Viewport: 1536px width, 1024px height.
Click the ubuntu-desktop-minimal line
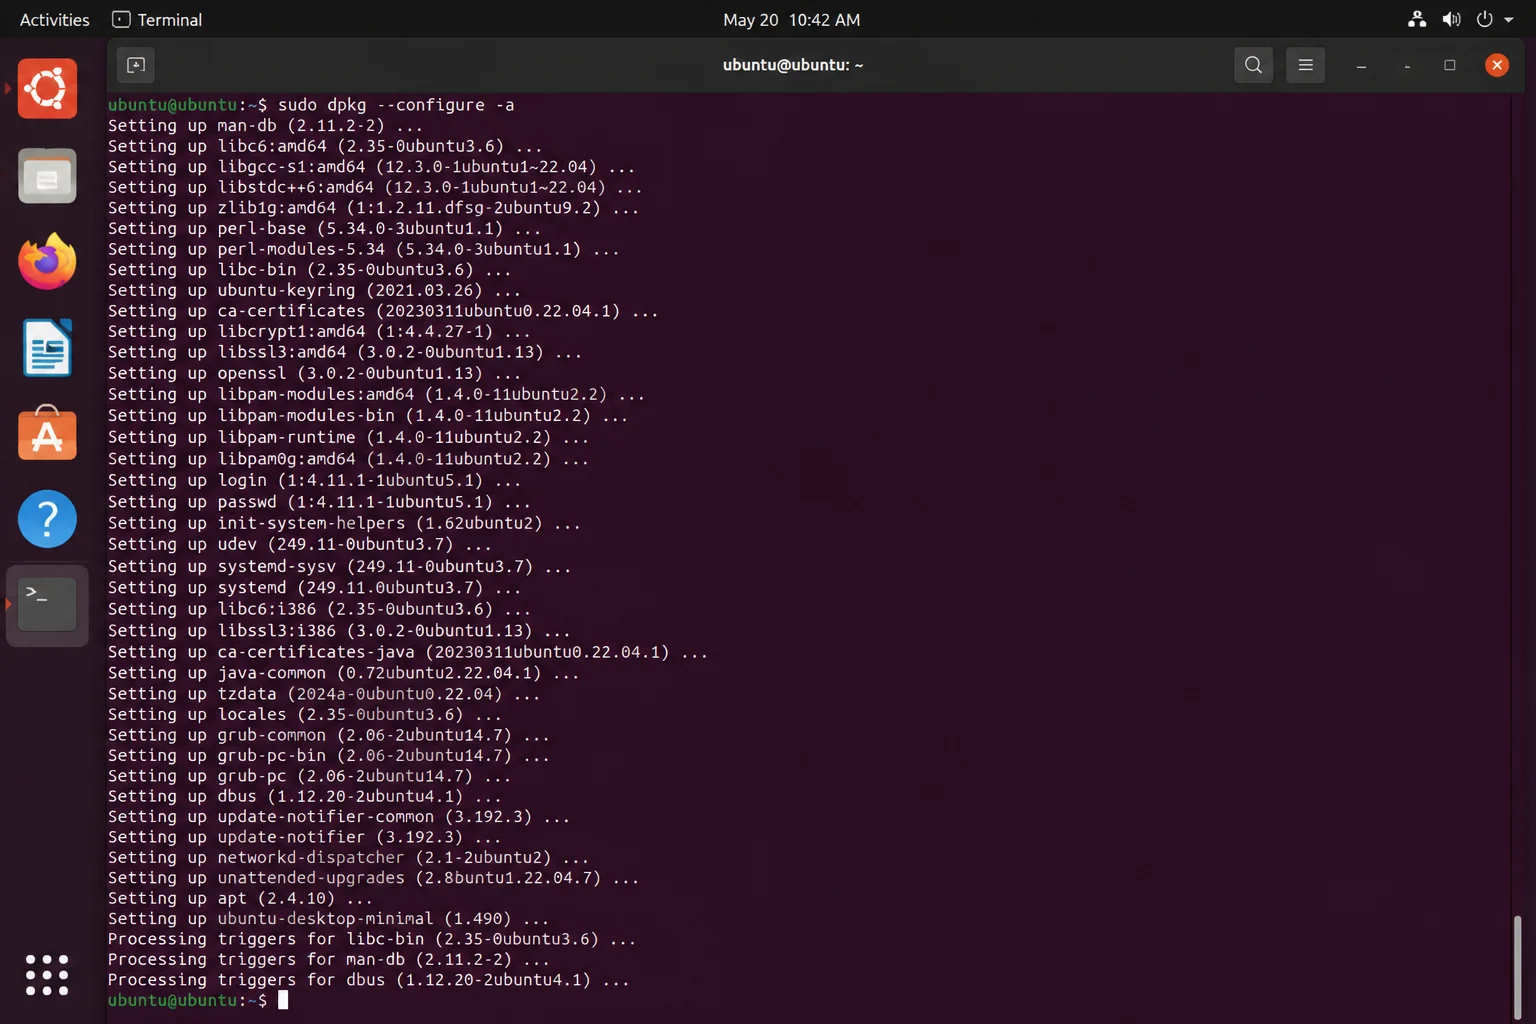[x=328, y=919]
